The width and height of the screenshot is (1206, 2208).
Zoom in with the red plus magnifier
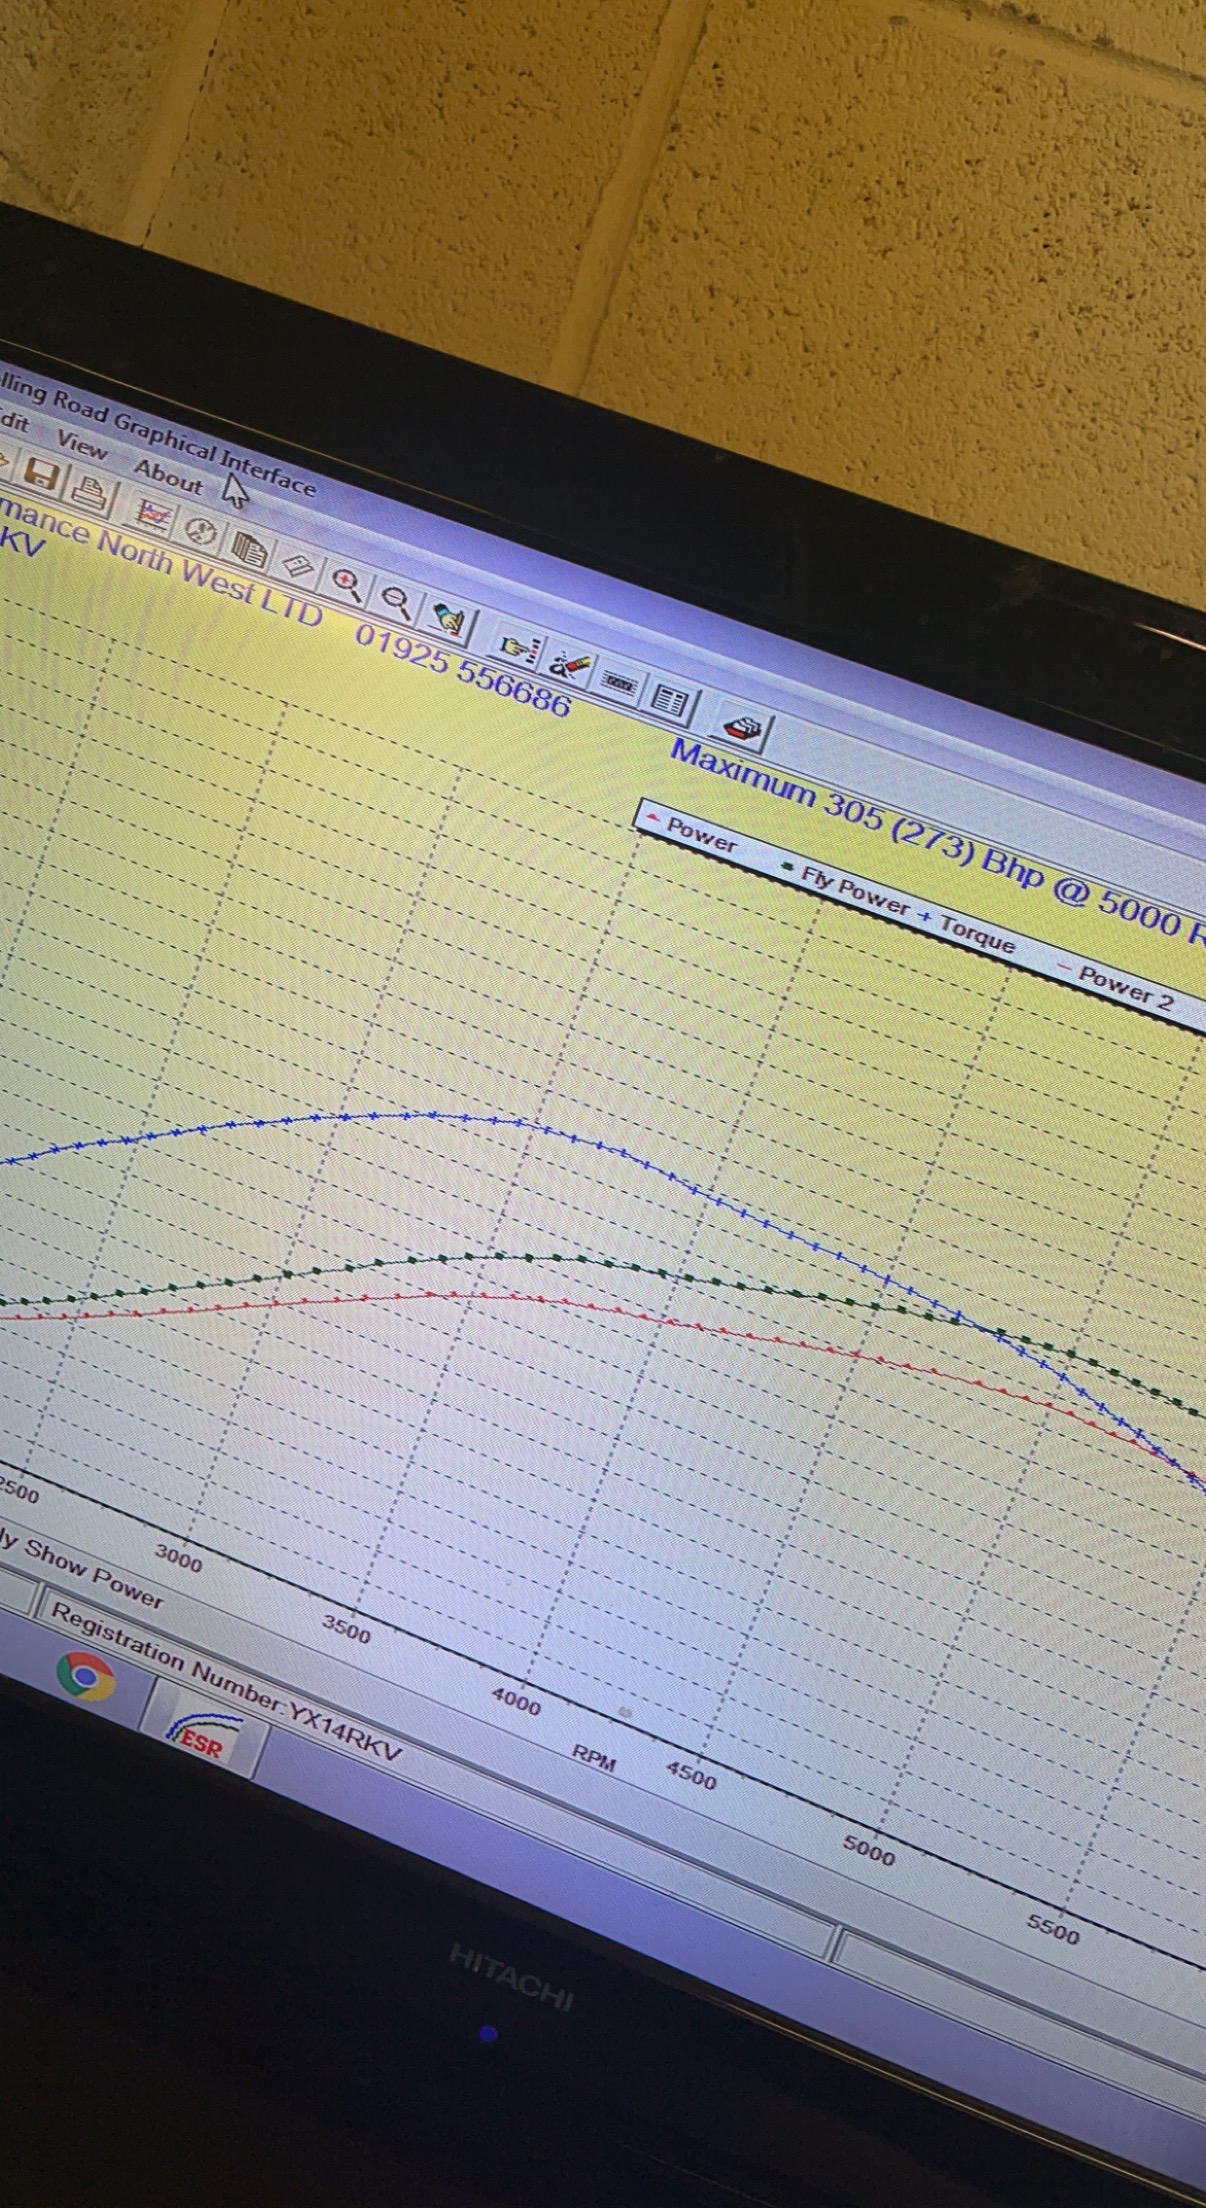point(348,583)
